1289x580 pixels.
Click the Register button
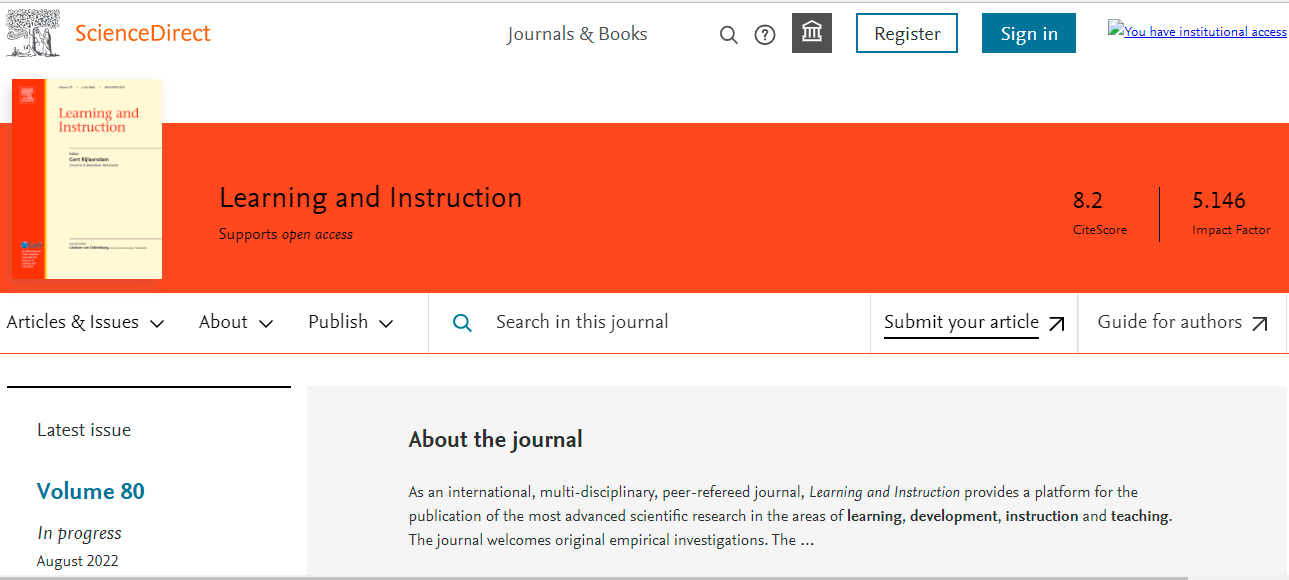pos(907,33)
